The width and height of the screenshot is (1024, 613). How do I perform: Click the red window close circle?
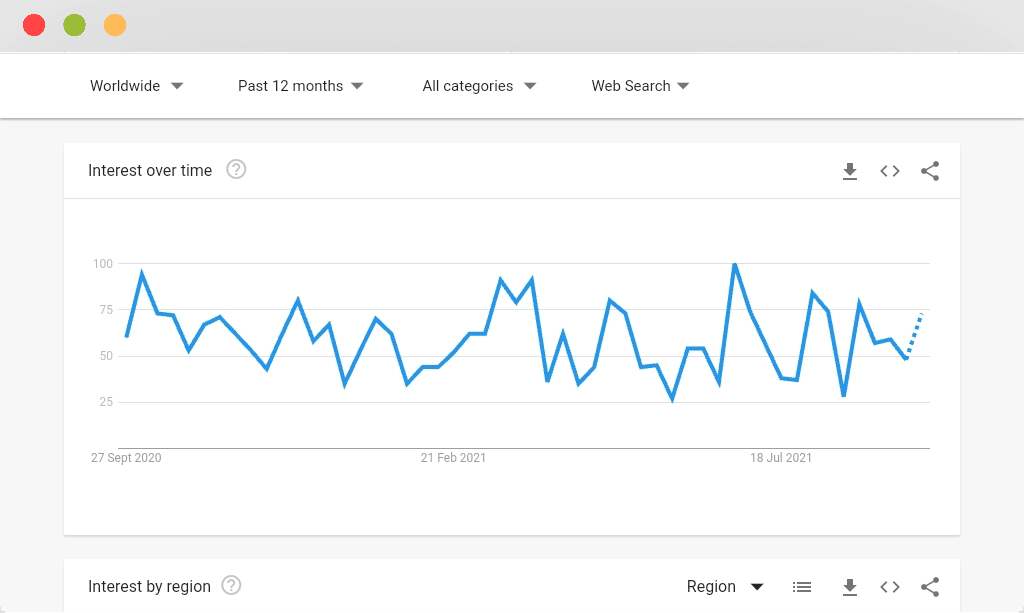pos(34,25)
